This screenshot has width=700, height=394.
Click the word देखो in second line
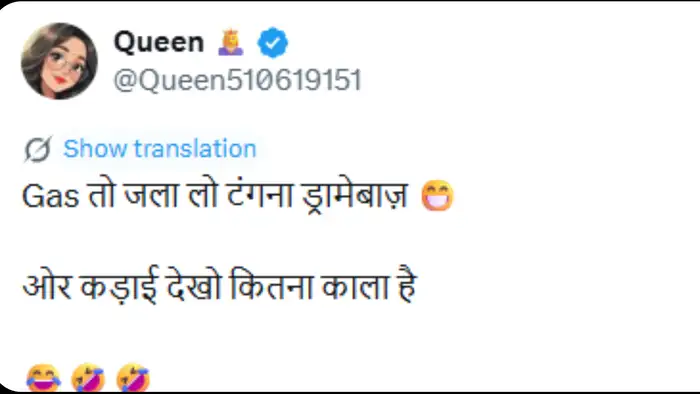pyautogui.click(x=194, y=285)
